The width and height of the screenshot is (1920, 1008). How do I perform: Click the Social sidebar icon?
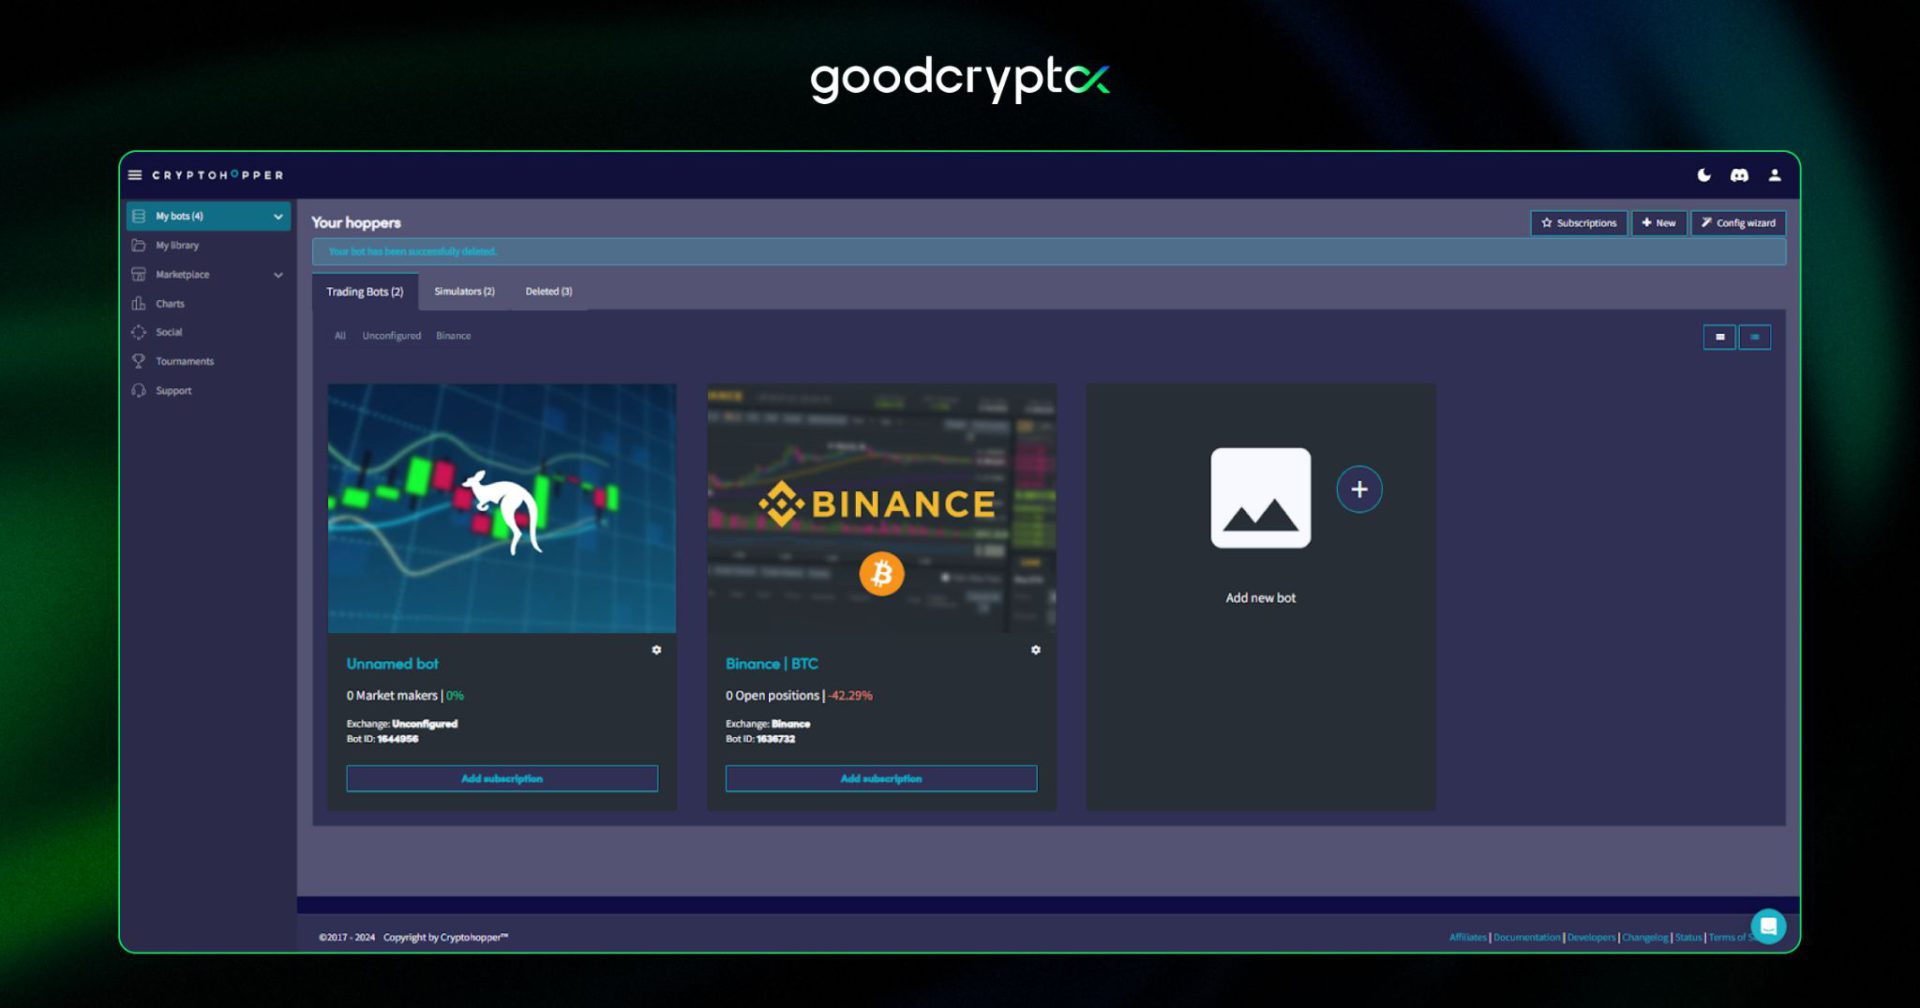pyautogui.click(x=139, y=332)
